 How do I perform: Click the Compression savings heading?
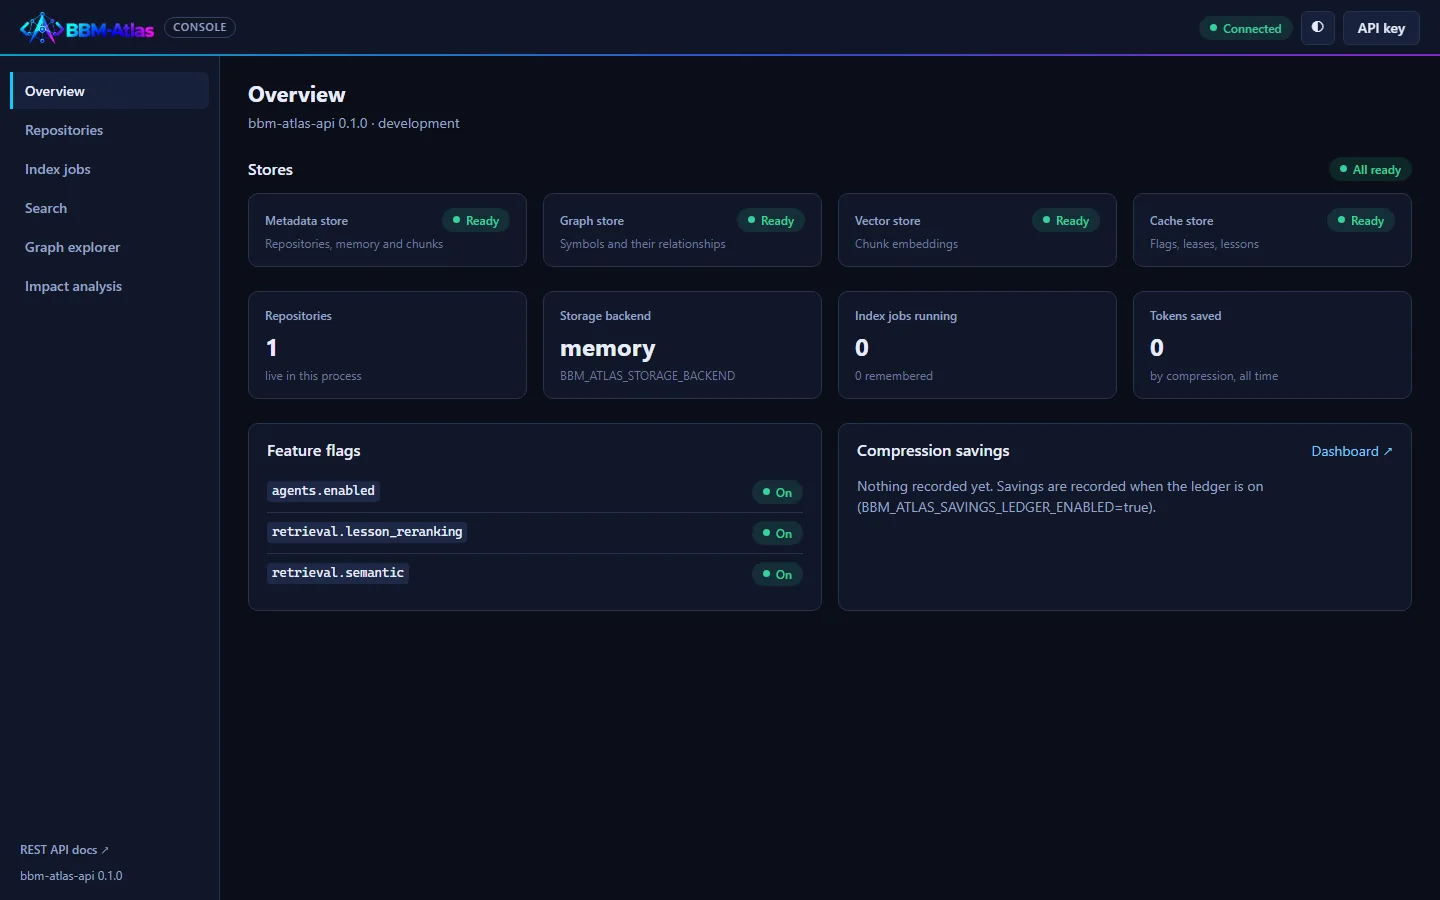[x=933, y=451]
